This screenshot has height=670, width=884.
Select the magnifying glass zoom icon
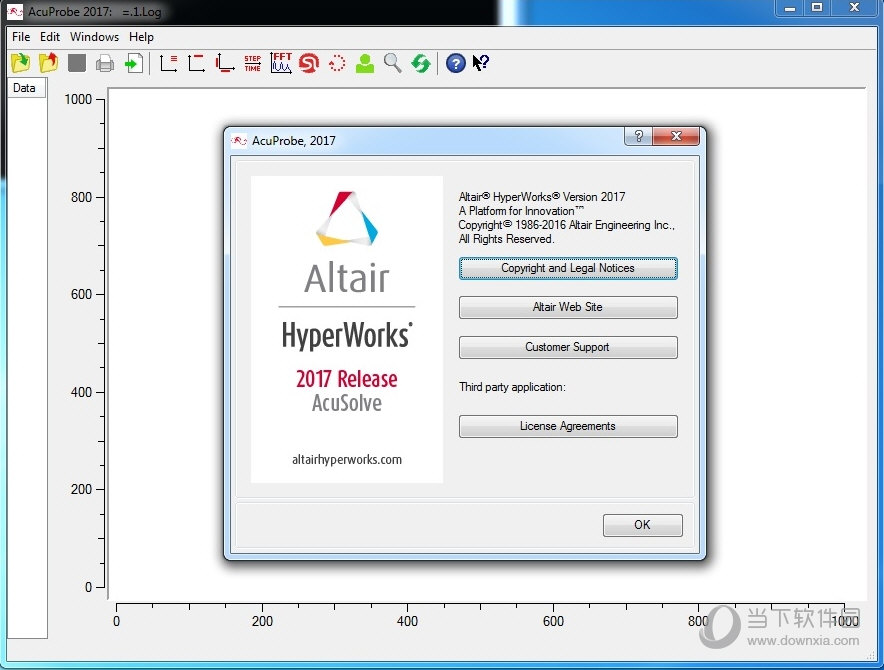(x=393, y=63)
